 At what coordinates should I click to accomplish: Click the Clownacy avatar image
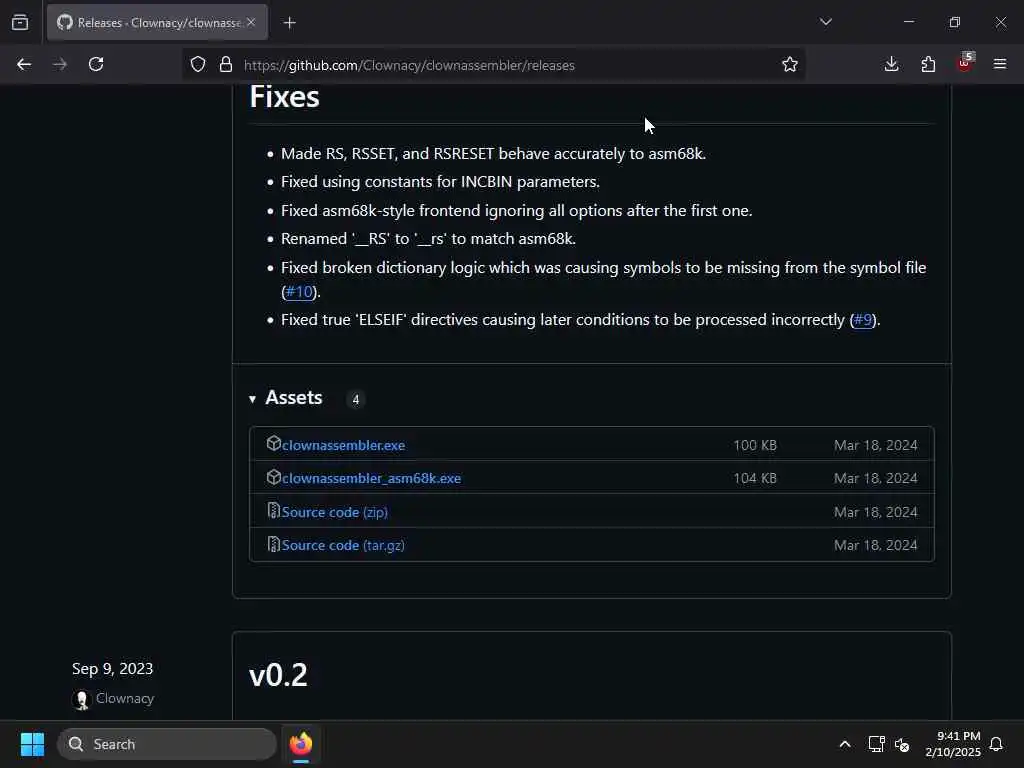81,700
